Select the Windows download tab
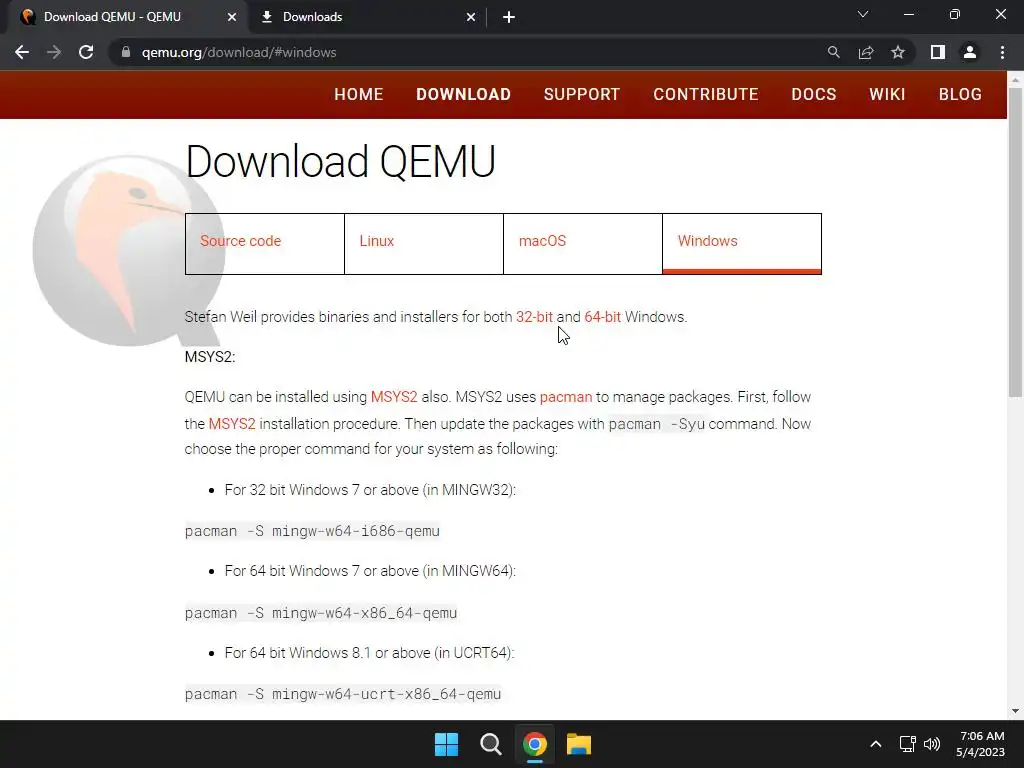This screenshot has width=1024, height=768. click(742, 244)
